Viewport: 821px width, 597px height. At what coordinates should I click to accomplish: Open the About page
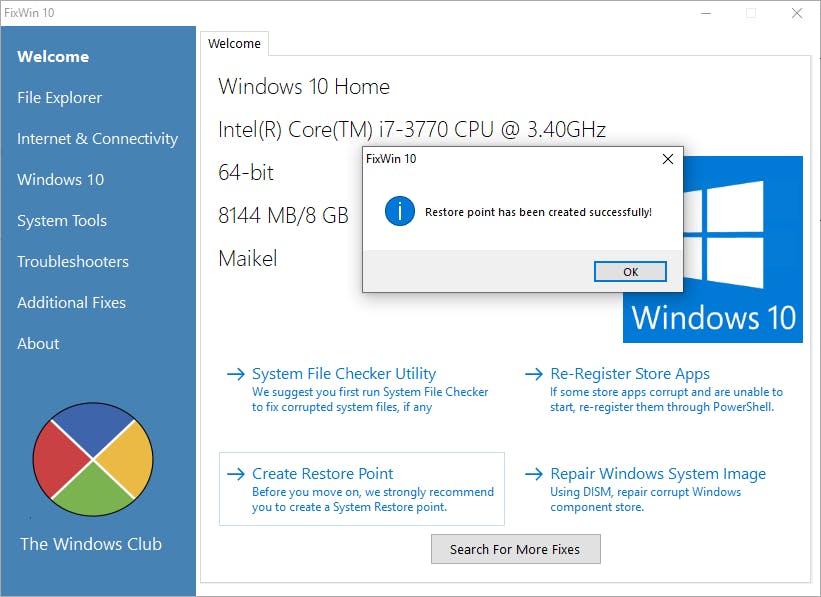pyautogui.click(x=38, y=344)
